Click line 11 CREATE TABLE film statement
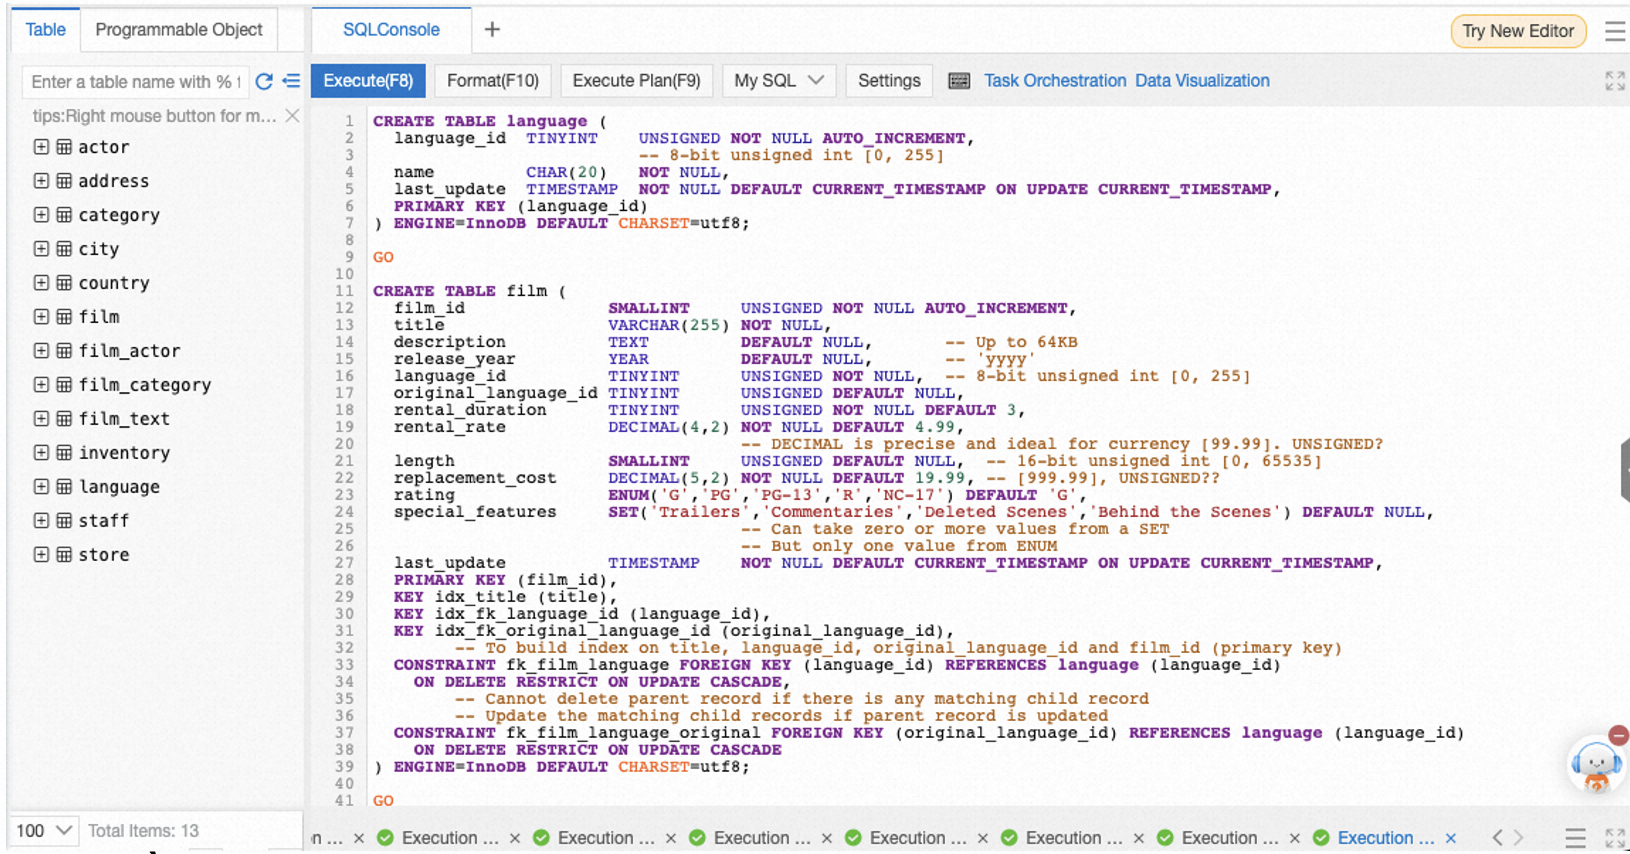This screenshot has height=854, width=1630. 469,291
